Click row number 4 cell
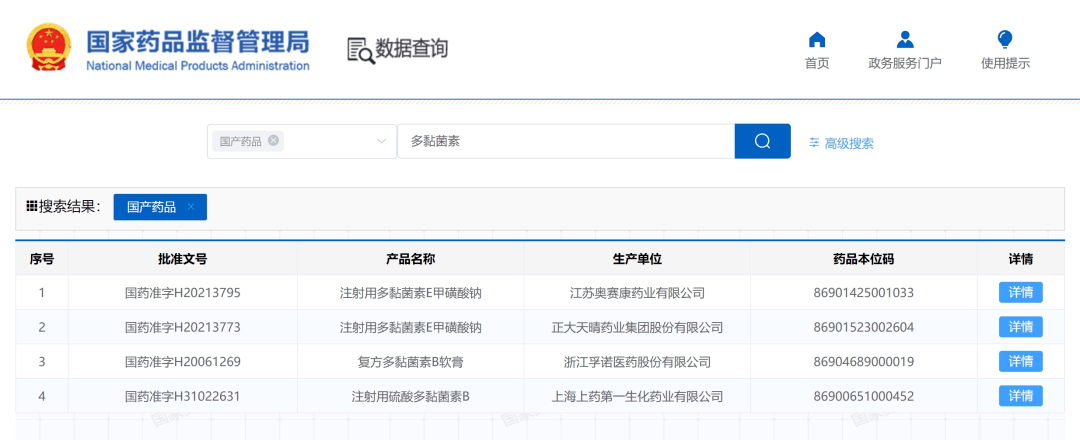Image resolution: width=1080 pixels, height=440 pixels. pyautogui.click(x=42, y=396)
